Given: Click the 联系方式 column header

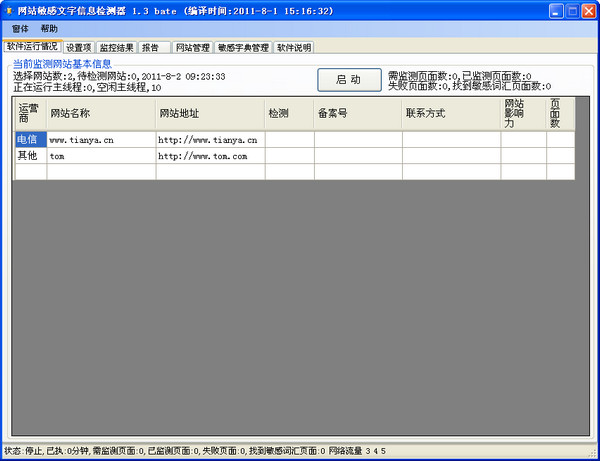Looking at the screenshot, I should 452,113.
